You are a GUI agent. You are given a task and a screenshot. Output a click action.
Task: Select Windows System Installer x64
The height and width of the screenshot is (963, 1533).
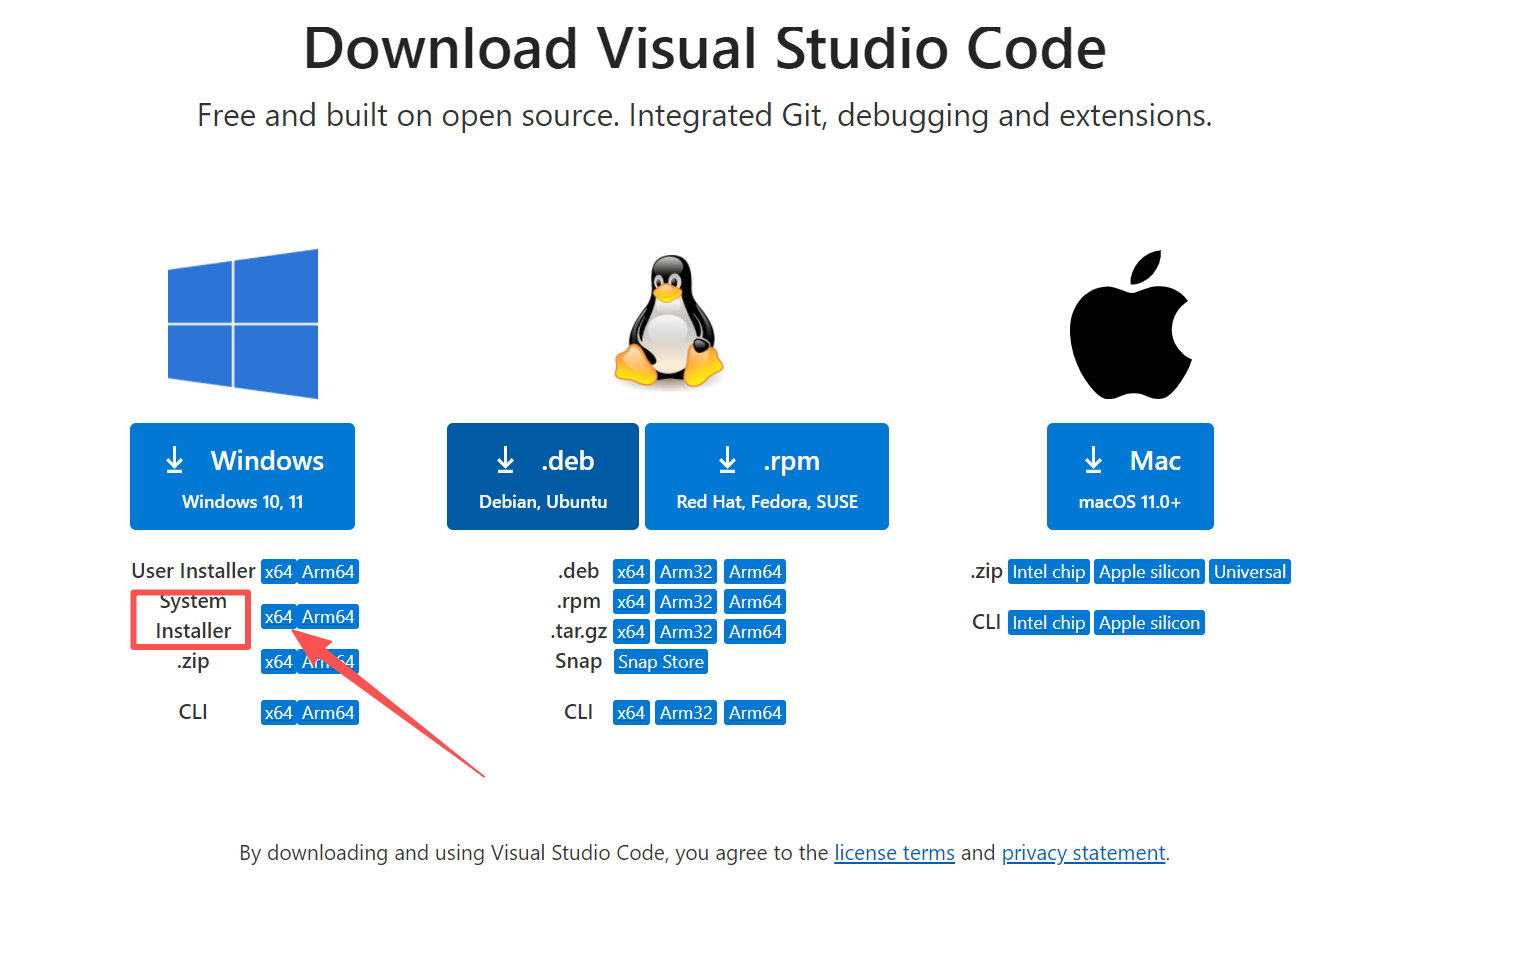279,617
